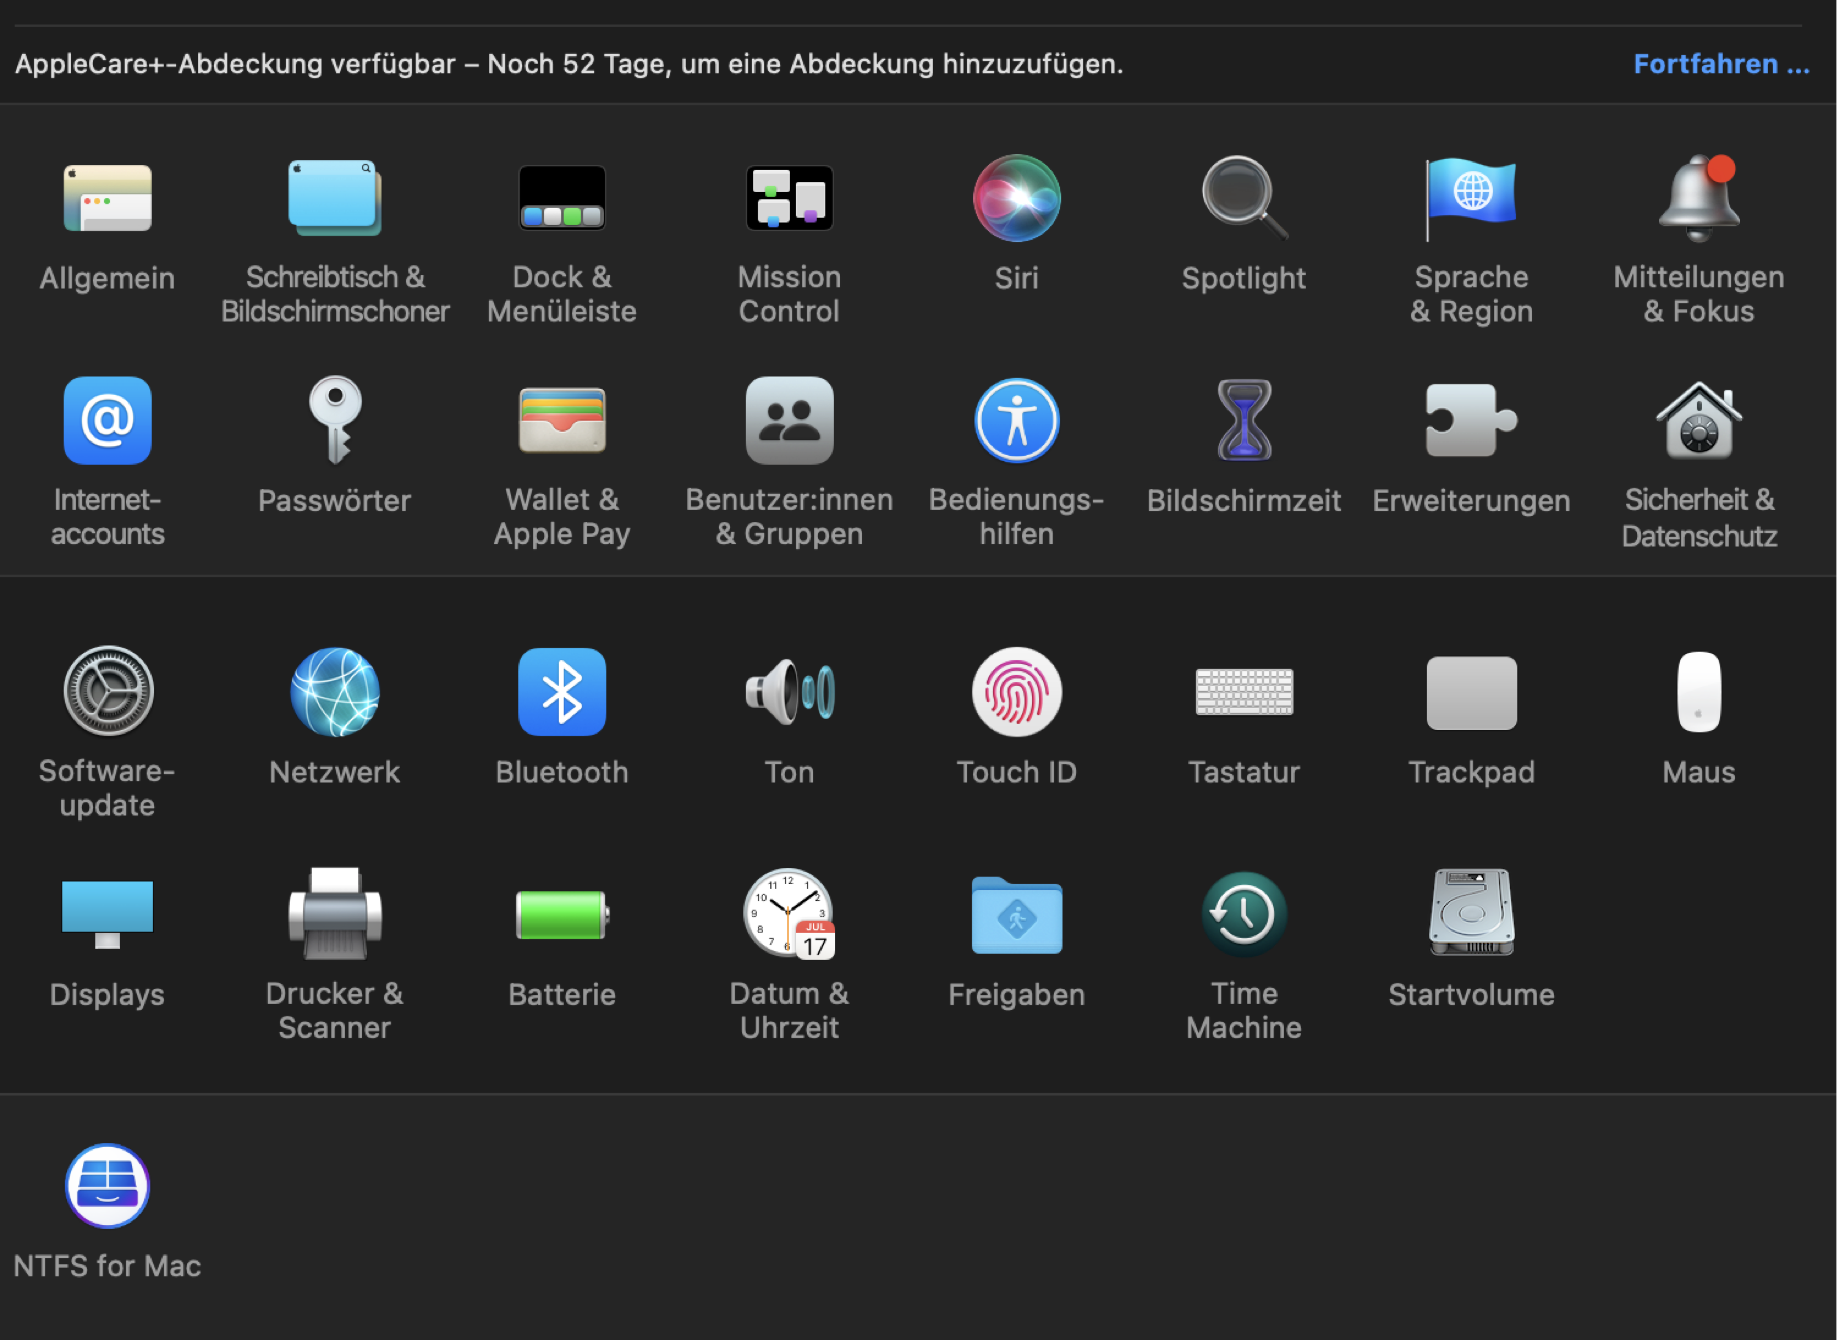Open Touch ID fingerprint settings
This screenshot has width=1838, height=1340.
pos(1017,691)
